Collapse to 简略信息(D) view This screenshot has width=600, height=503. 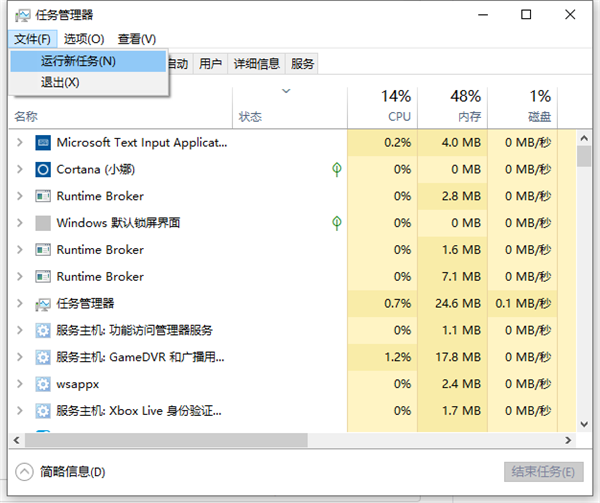(x=62, y=472)
